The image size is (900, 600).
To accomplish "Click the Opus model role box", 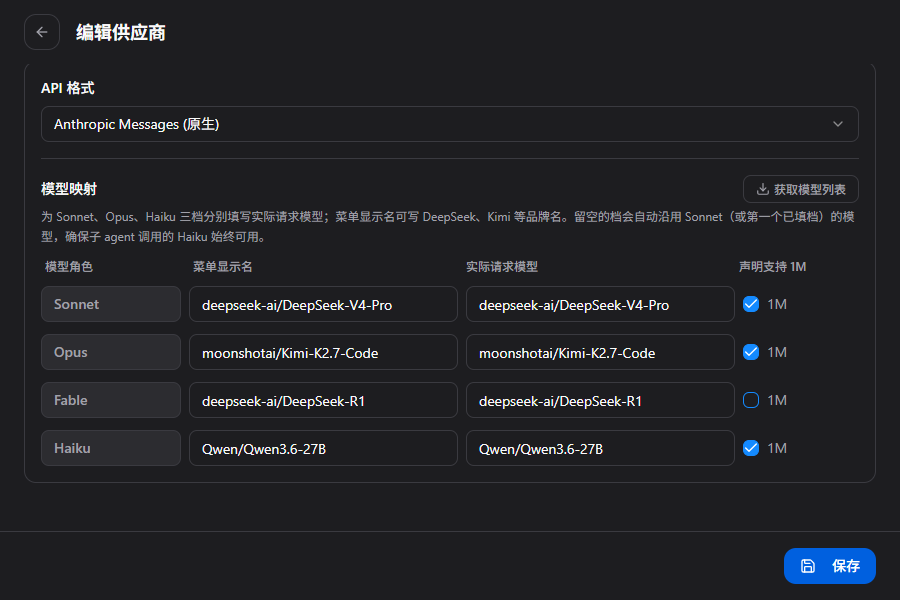I will click(111, 352).
